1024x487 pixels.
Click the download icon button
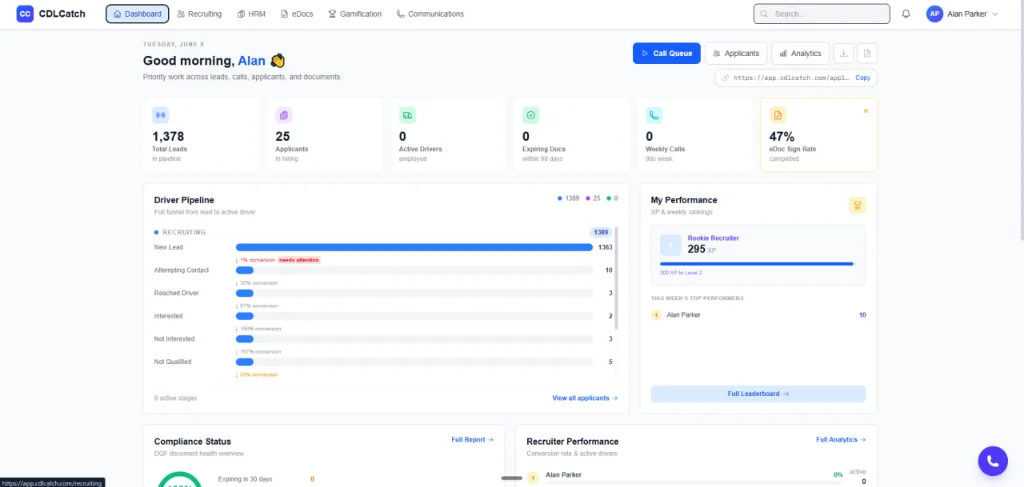click(x=843, y=54)
